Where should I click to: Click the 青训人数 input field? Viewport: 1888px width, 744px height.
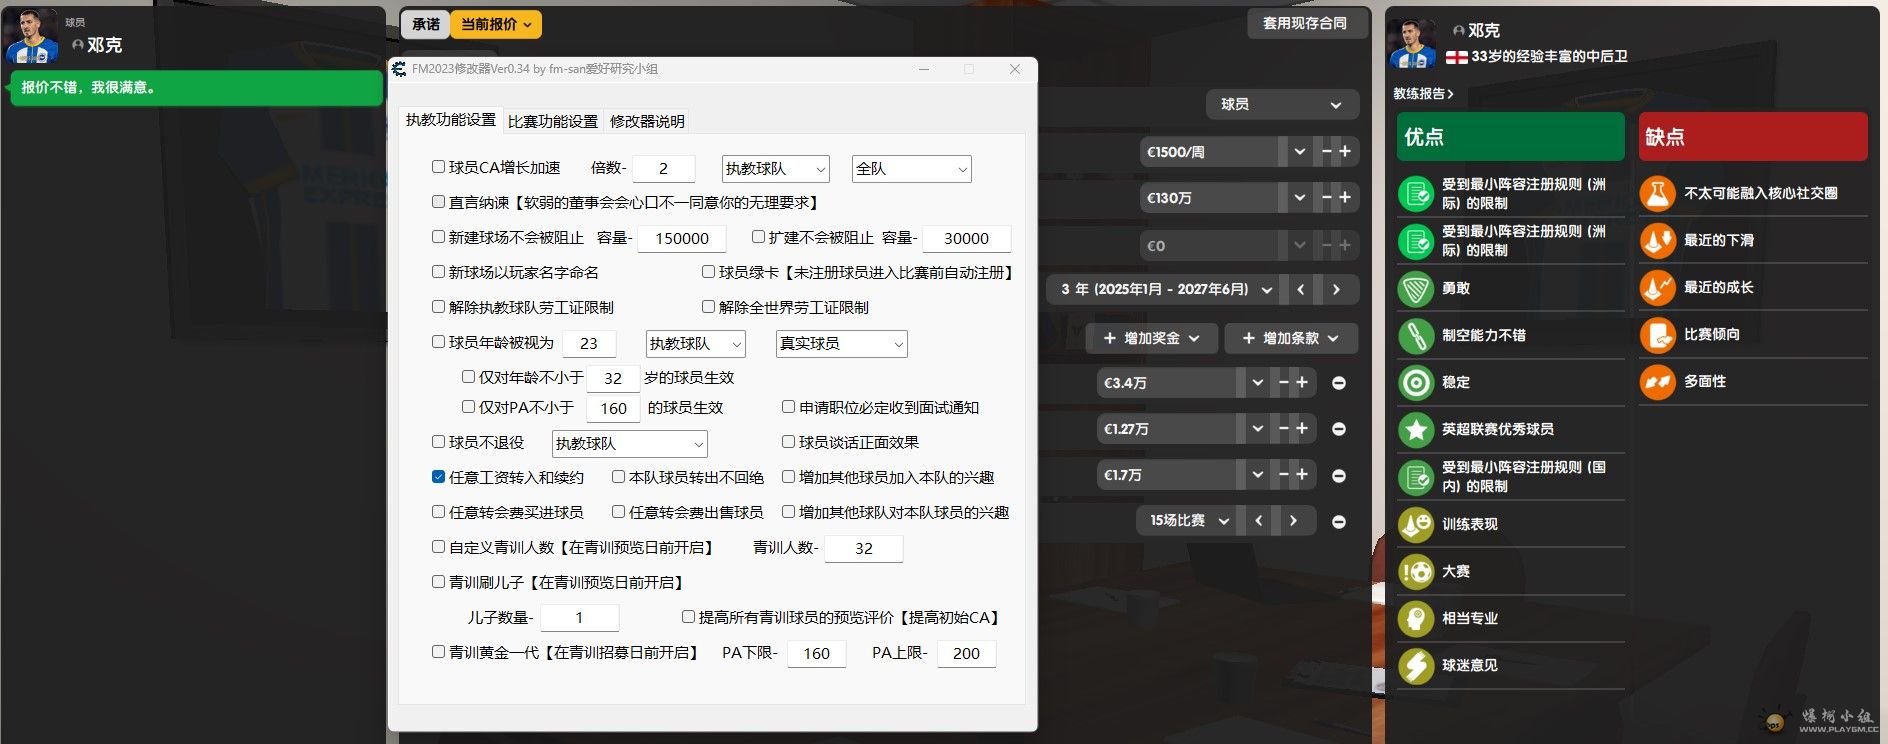click(863, 549)
